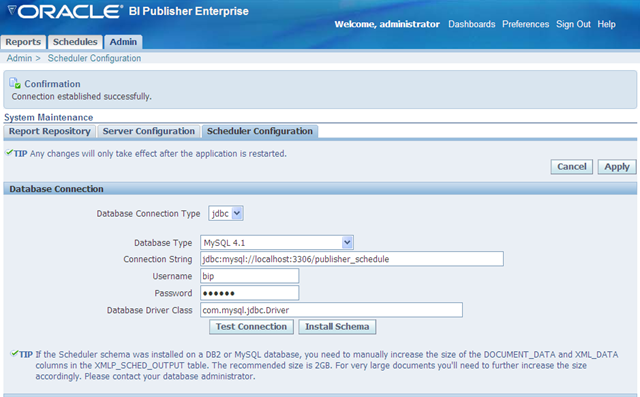Open the Help link
The width and height of the screenshot is (640, 397).
(x=606, y=24)
